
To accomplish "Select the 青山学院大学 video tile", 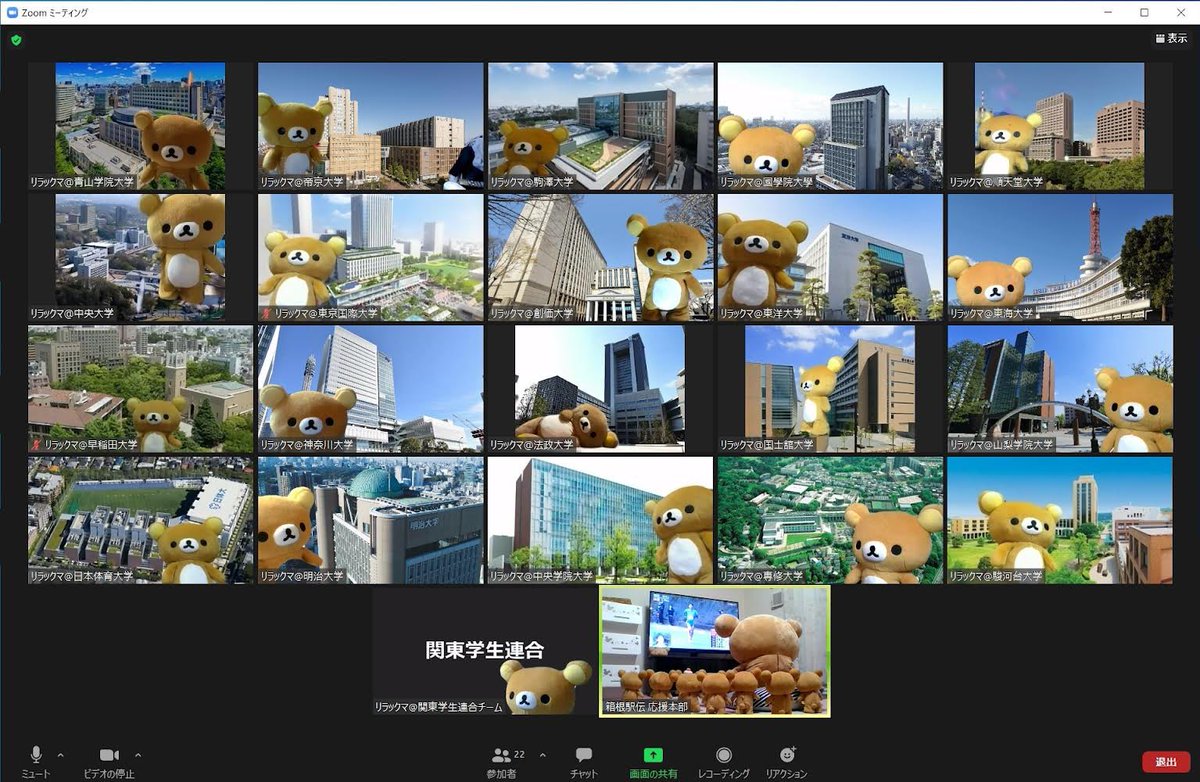I will point(141,126).
